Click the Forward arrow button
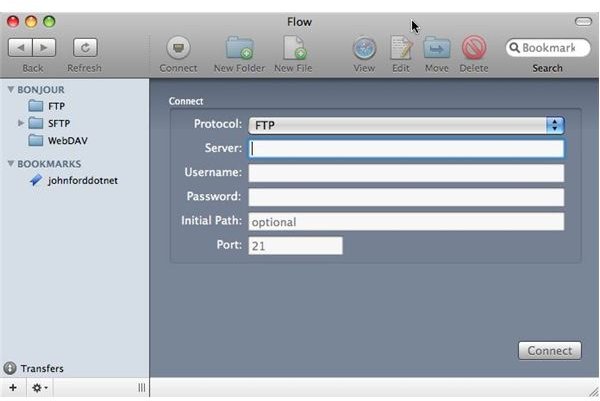Image resolution: width=600 pixels, height=401 pixels. point(44,47)
